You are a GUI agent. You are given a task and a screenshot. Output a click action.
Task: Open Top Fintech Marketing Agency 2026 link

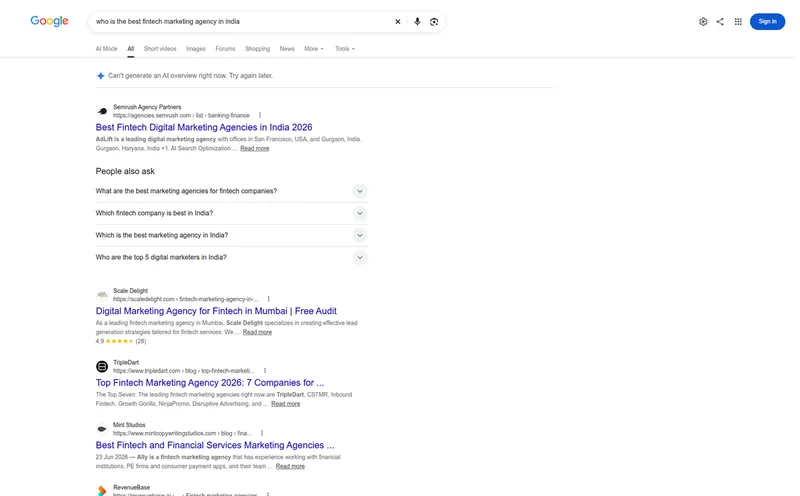[x=210, y=383]
